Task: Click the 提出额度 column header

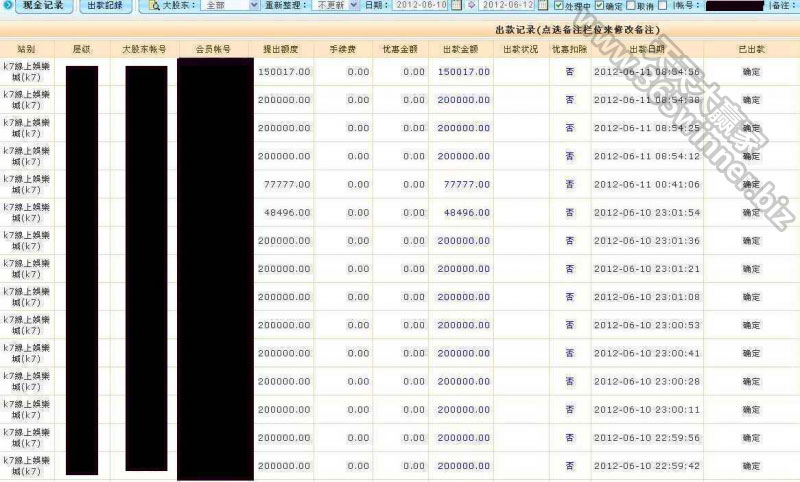Action: 281,49
